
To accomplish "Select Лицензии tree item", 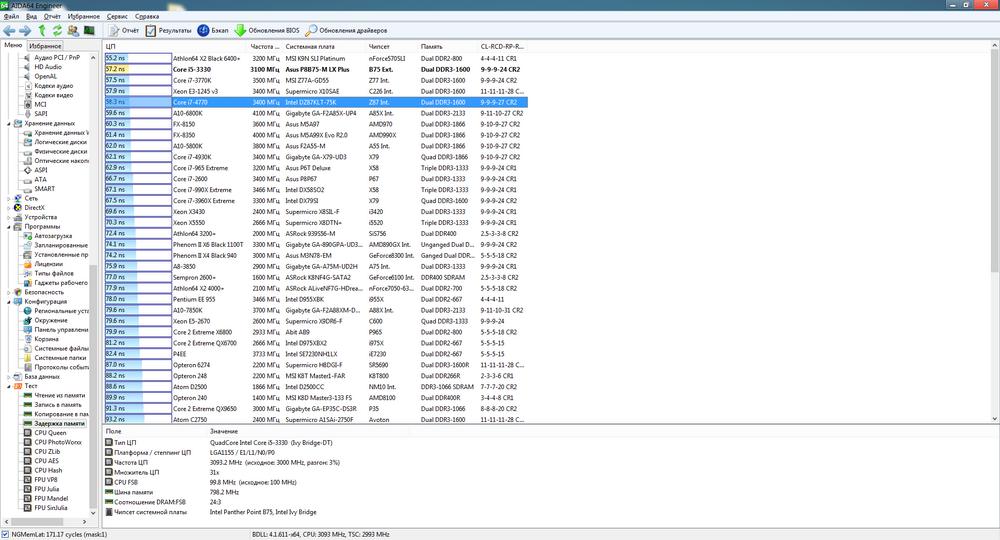I will pyautogui.click(x=48, y=264).
